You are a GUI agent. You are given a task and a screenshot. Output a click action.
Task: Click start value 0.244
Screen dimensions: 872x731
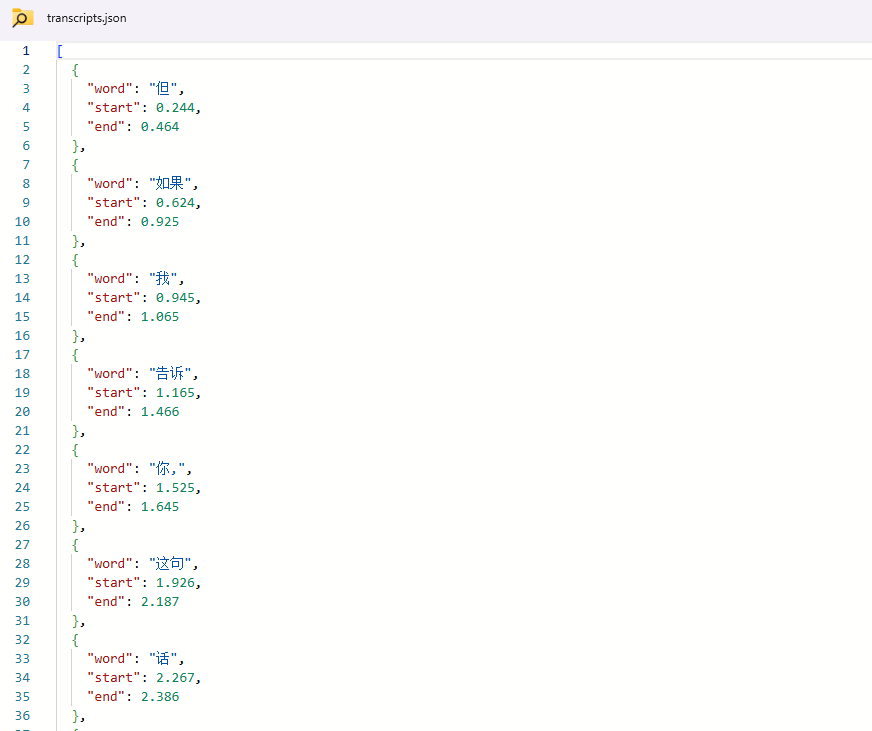pyautogui.click(x=176, y=107)
